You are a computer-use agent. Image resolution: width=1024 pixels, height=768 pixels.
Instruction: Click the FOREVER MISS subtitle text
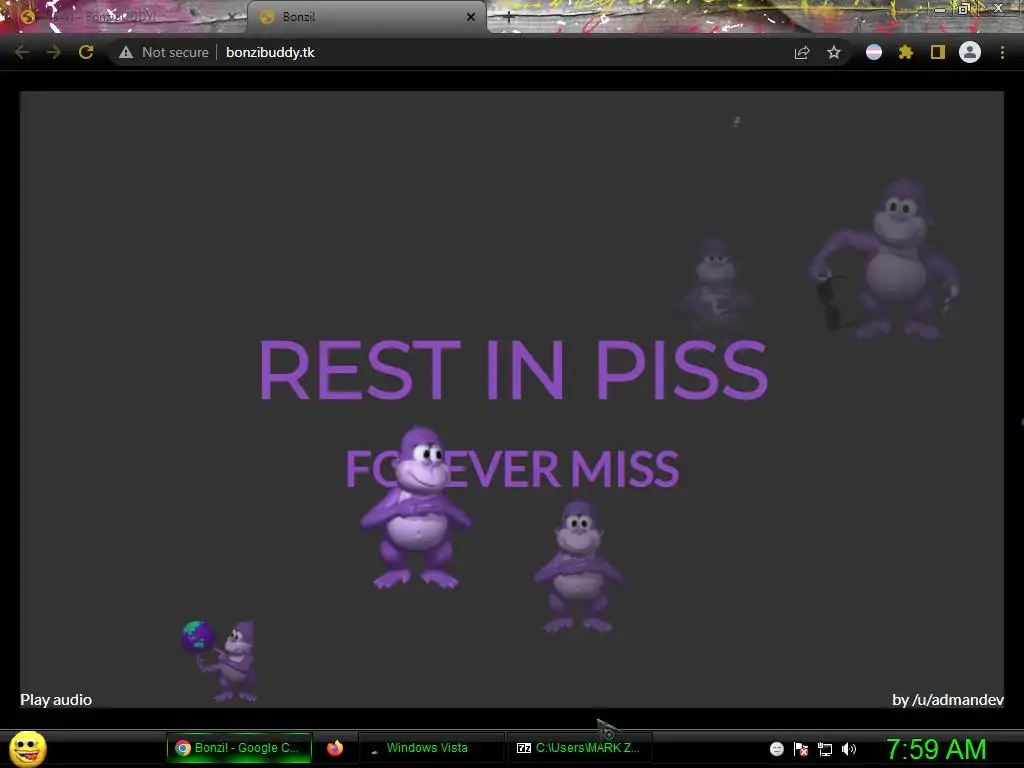tap(512, 469)
